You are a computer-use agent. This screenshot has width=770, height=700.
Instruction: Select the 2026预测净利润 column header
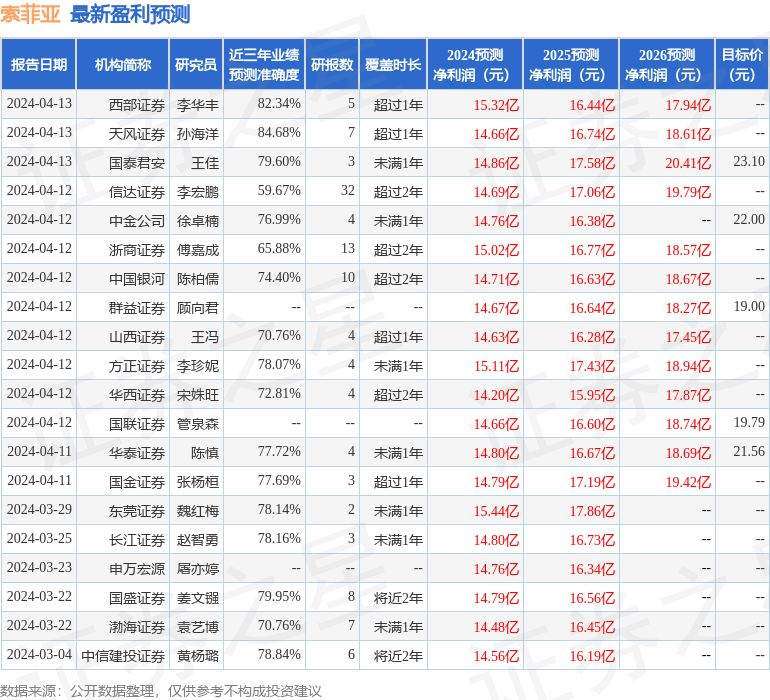[x=666, y=65]
